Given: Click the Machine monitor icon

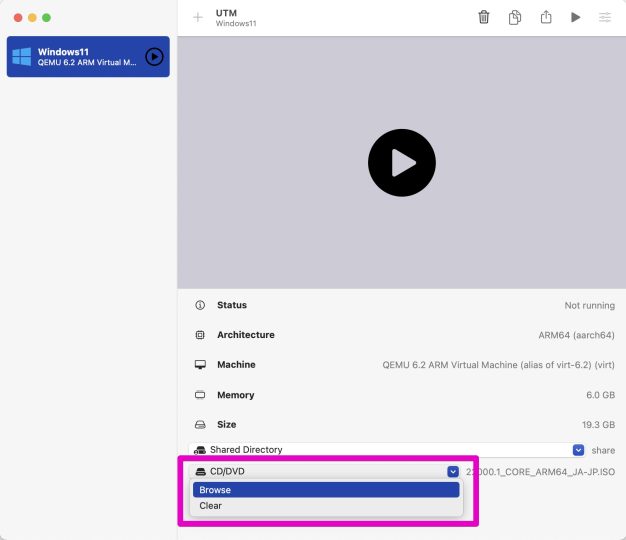Looking at the screenshot, I should (200, 364).
